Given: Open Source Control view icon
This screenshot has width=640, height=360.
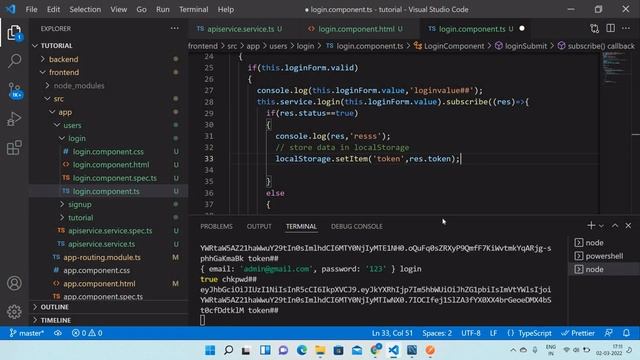Looking at the screenshot, I should [x=14, y=90].
